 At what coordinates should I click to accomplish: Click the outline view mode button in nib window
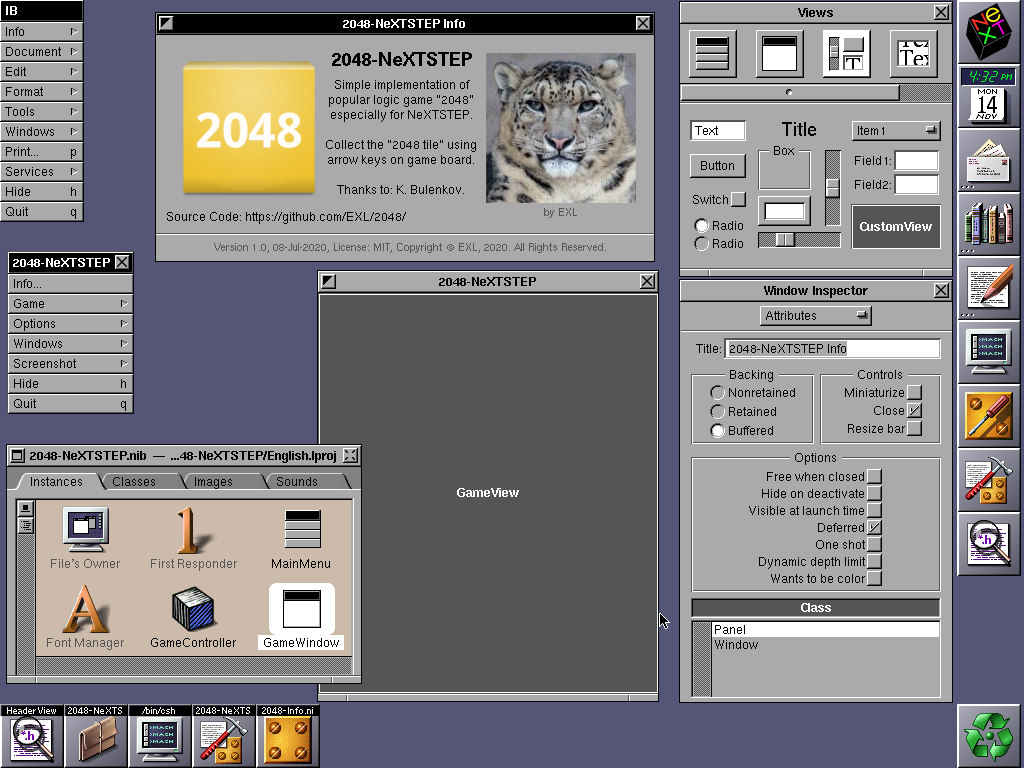coord(25,525)
